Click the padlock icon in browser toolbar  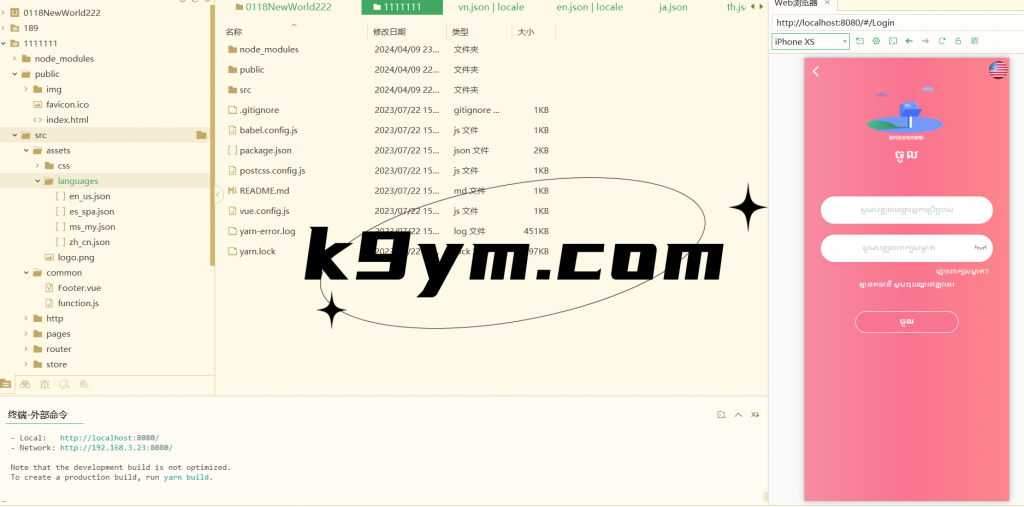pyautogui.click(x=958, y=41)
